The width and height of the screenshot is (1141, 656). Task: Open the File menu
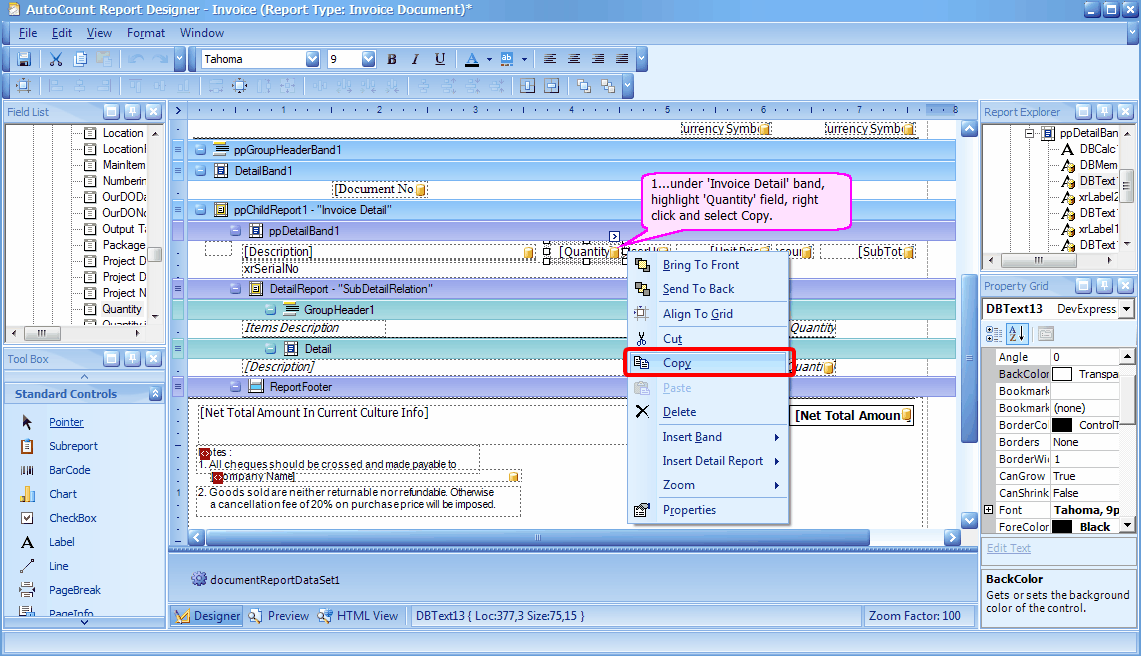point(28,33)
